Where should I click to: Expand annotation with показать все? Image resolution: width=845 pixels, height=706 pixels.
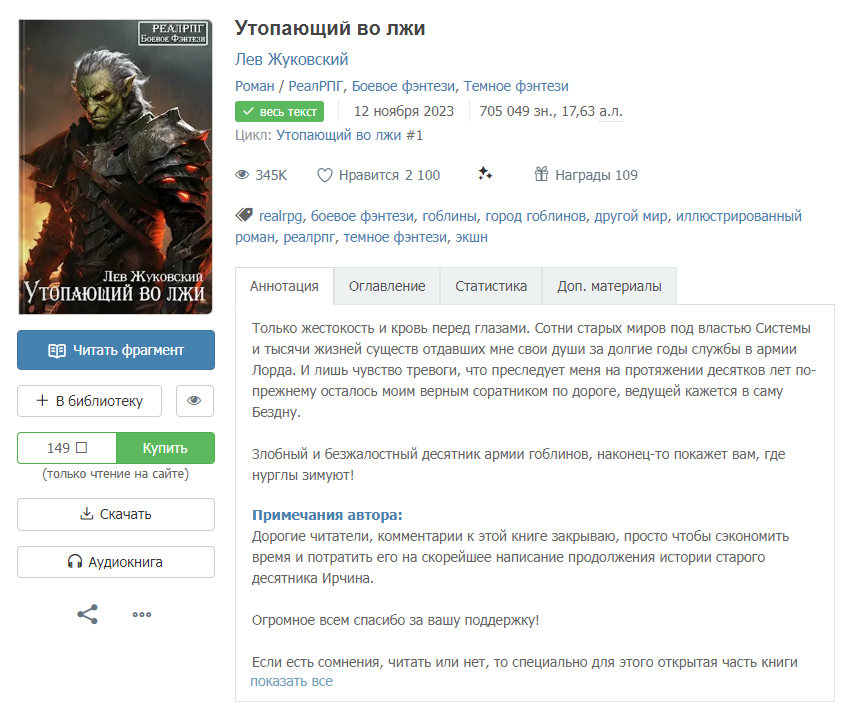coord(292,681)
